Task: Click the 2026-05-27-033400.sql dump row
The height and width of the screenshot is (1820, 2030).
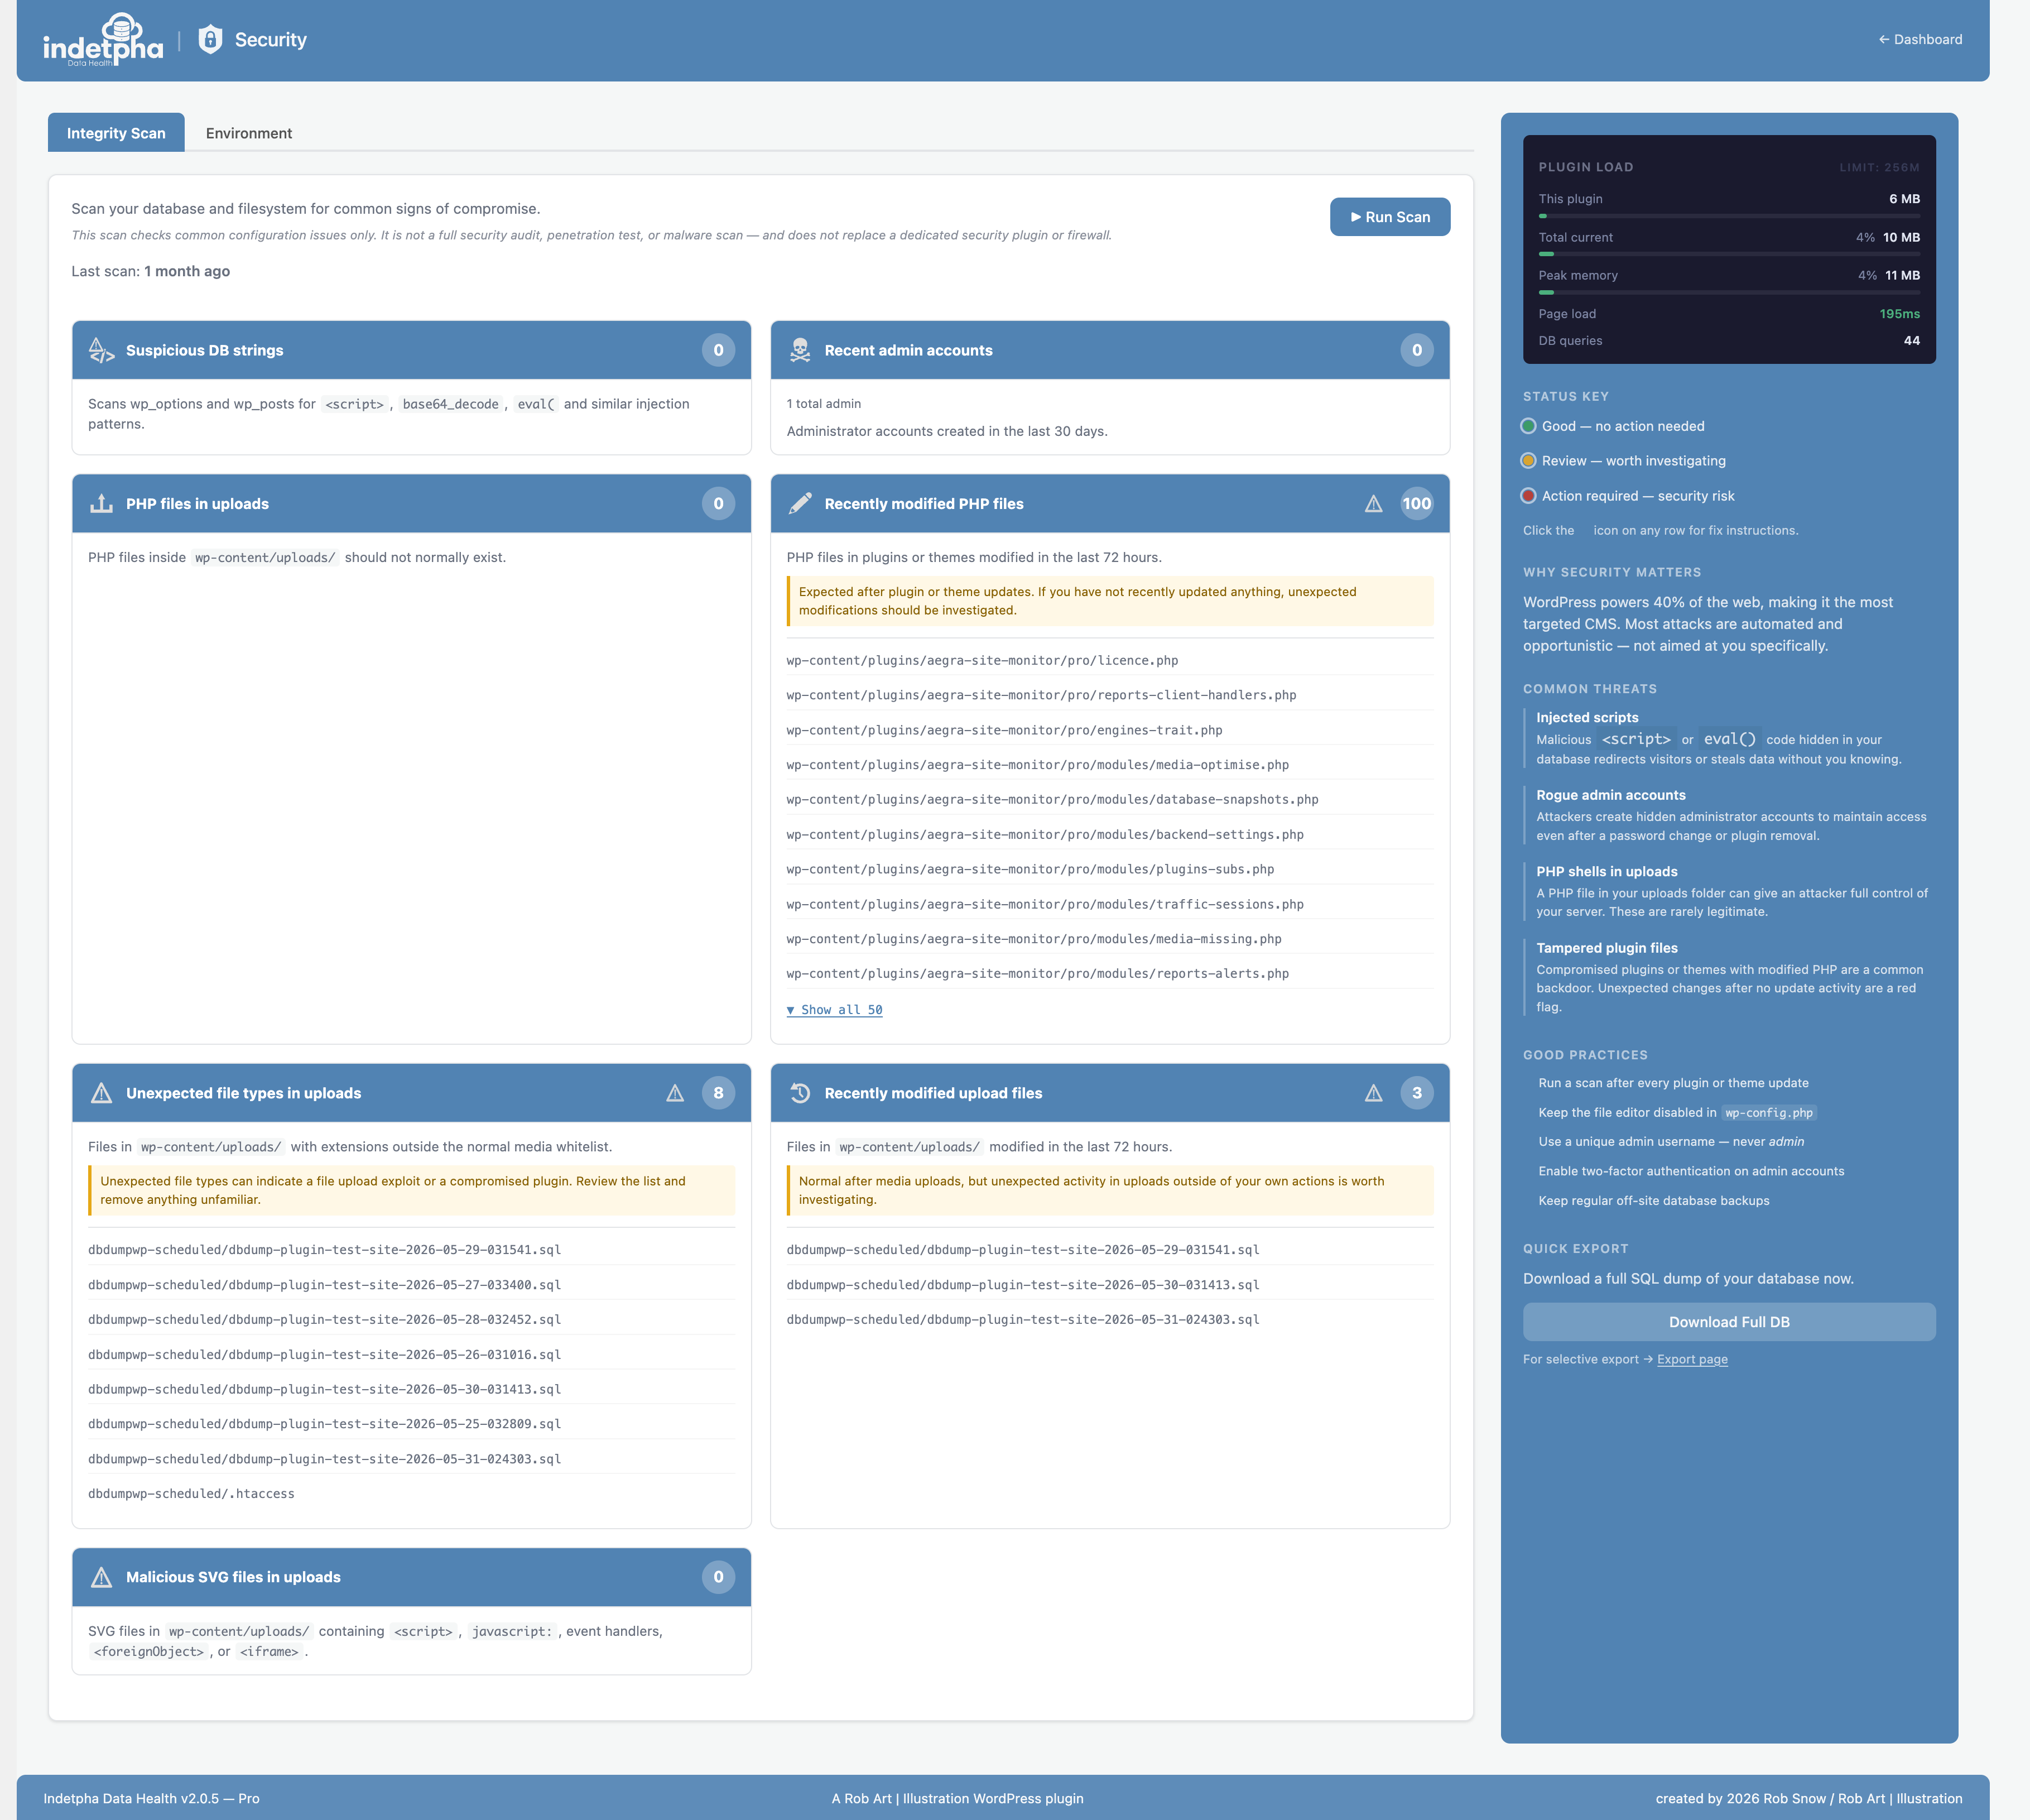Action: pyautogui.click(x=411, y=1285)
